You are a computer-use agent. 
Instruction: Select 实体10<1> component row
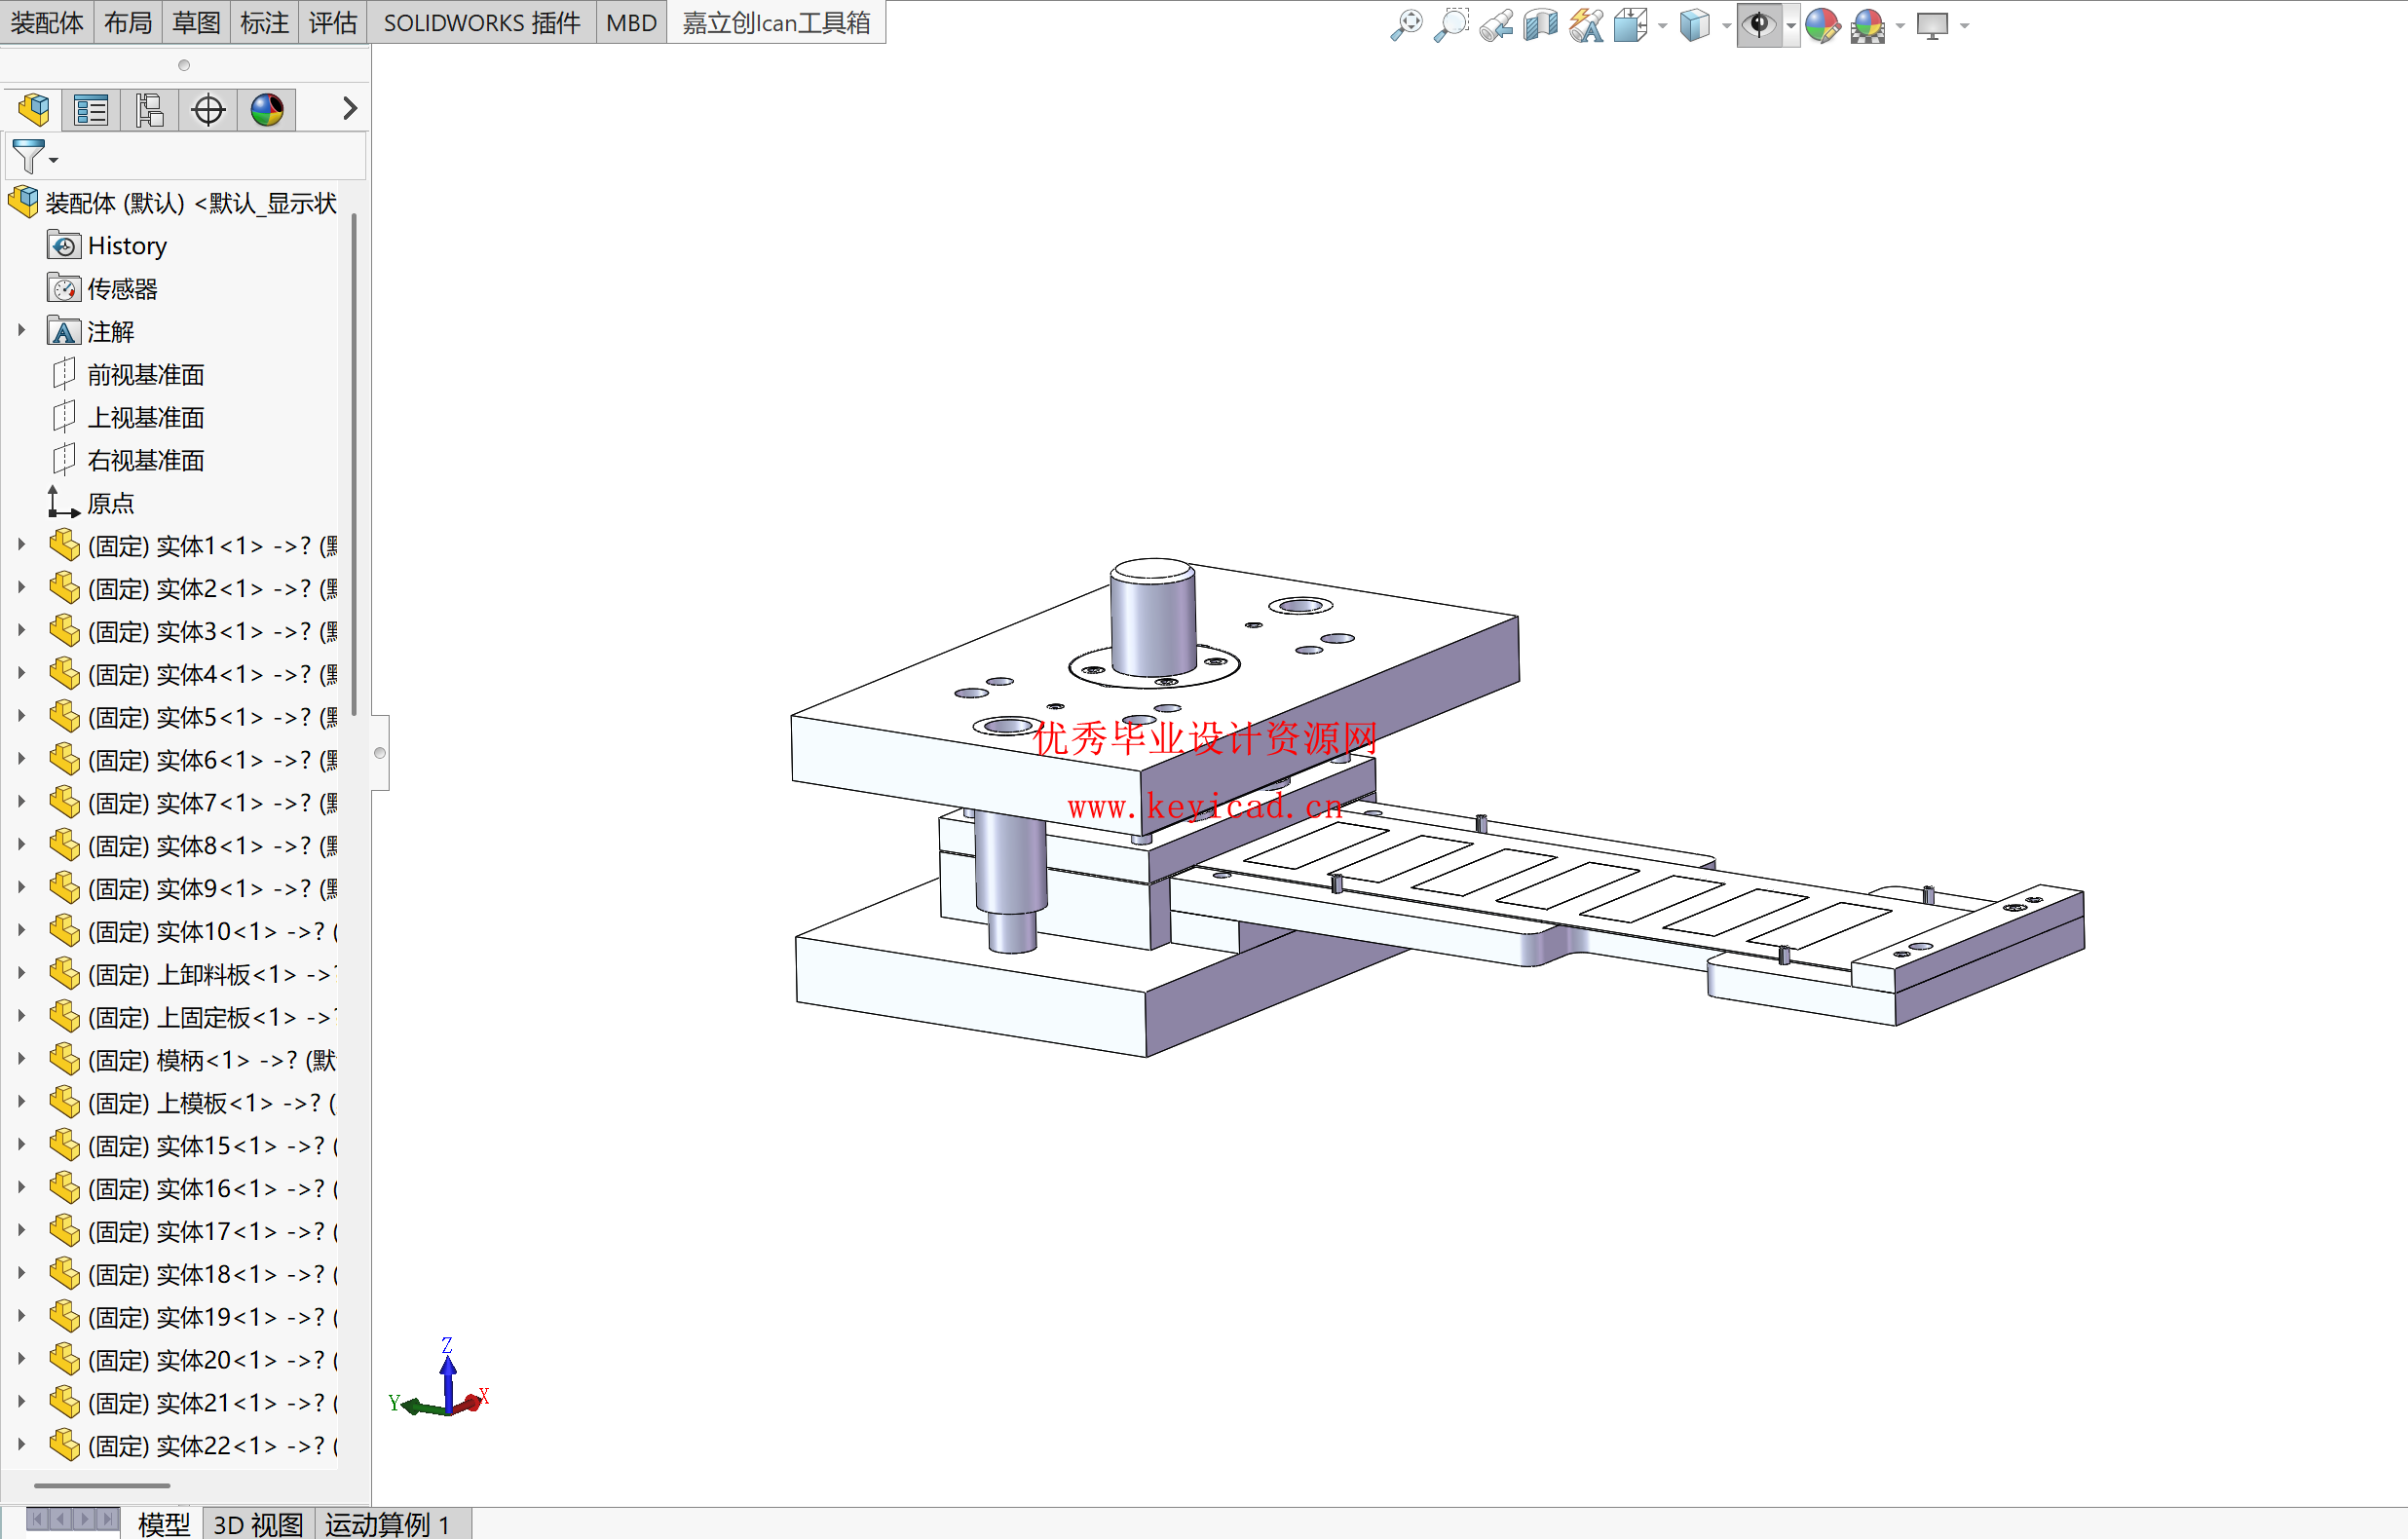[193, 931]
